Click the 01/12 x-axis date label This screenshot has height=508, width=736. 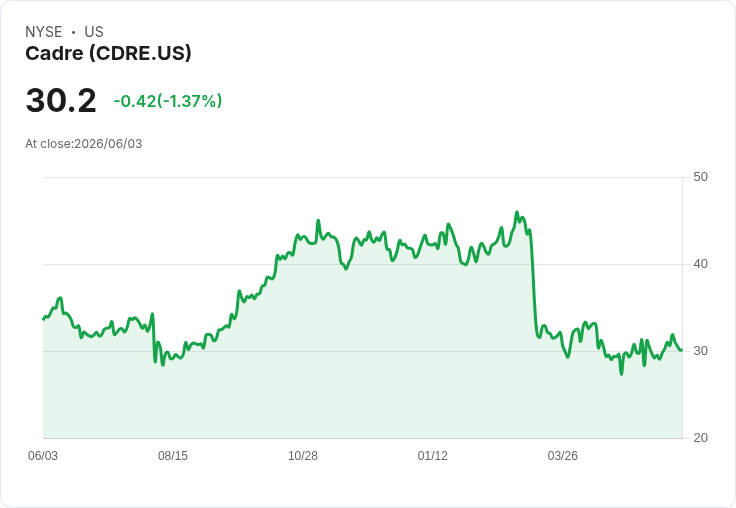[433, 455]
